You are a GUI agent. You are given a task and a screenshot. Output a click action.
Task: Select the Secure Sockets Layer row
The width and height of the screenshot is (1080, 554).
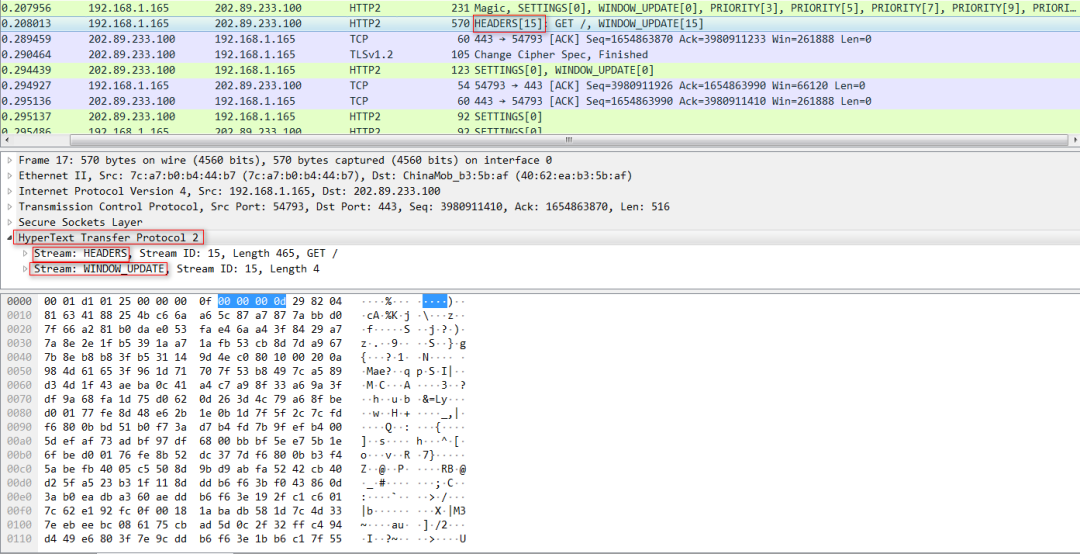[540, 222]
